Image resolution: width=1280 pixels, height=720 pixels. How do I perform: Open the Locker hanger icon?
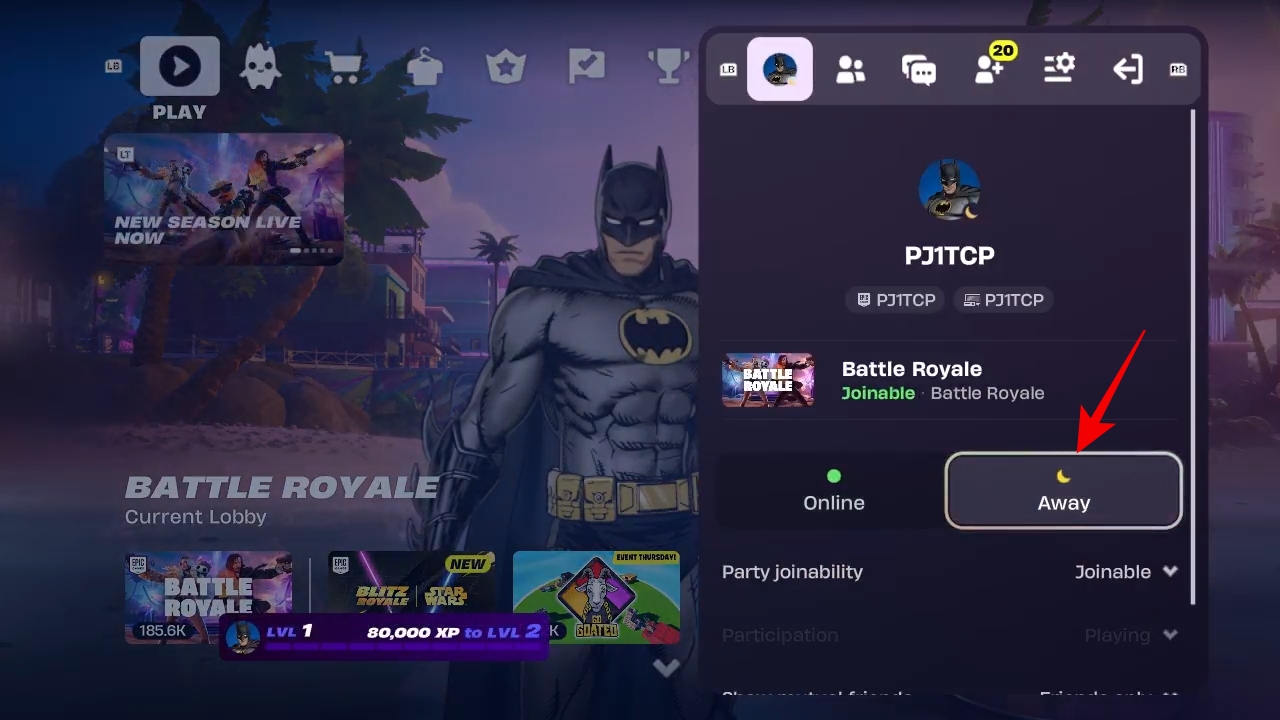pos(425,68)
